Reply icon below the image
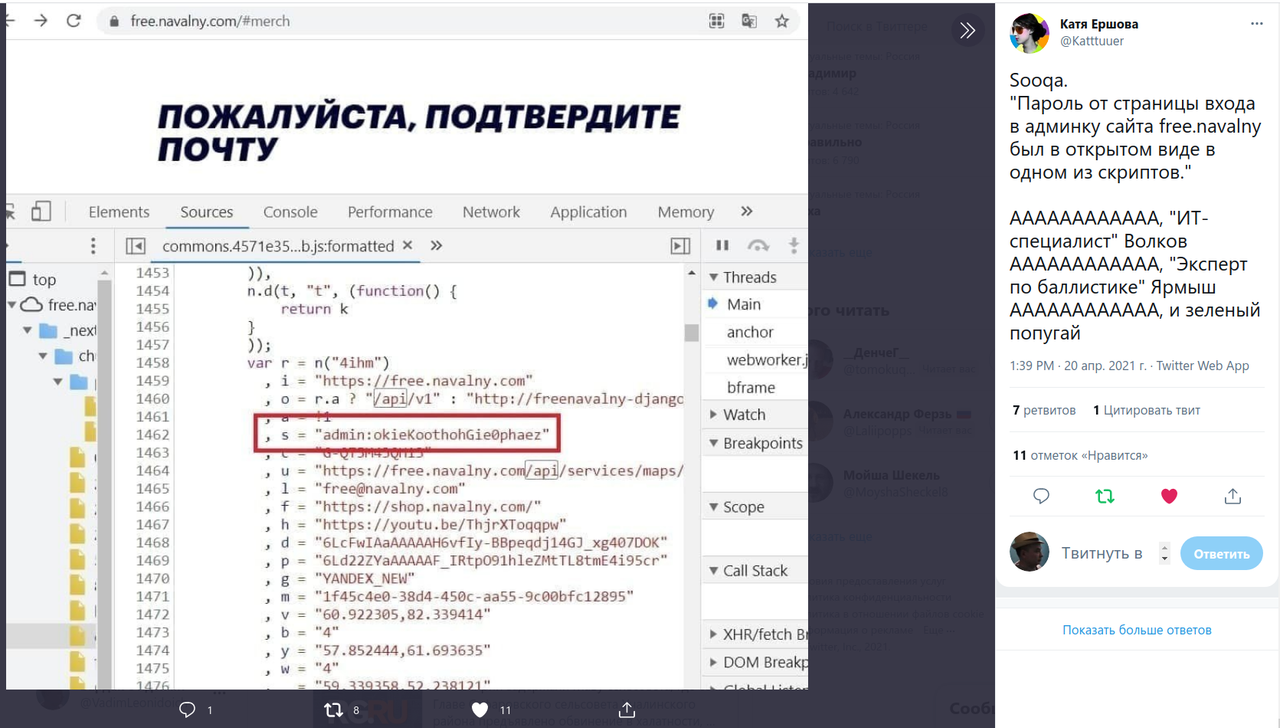Image resolution: width=1280 pixels, height=728 pixels. (x=186, y=710)
